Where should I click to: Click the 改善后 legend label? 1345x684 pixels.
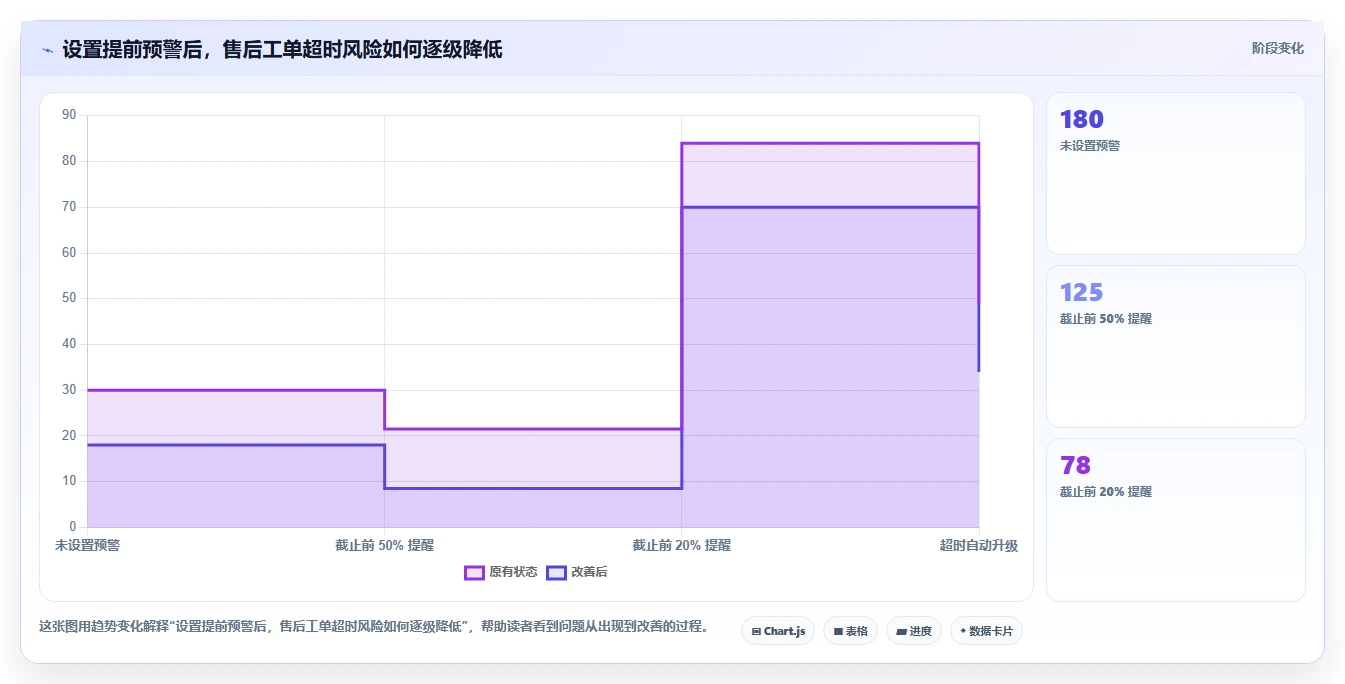(x=589, y=572)
